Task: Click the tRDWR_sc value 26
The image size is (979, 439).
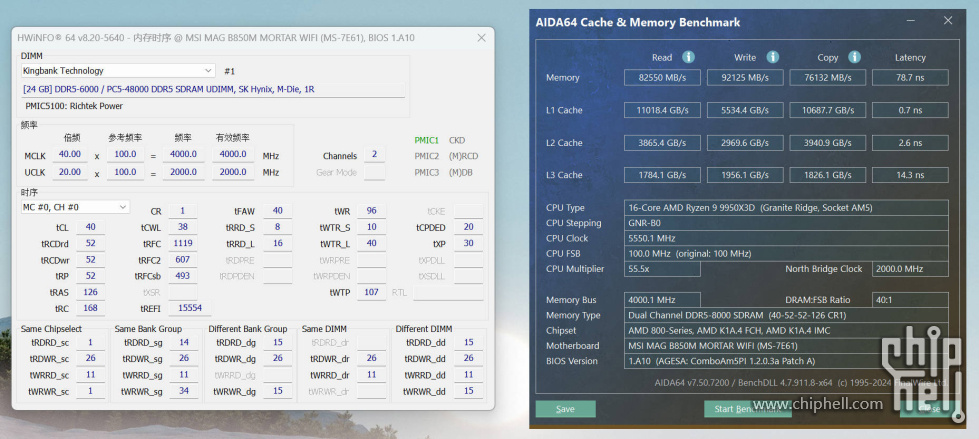Action: coord(91,358)
